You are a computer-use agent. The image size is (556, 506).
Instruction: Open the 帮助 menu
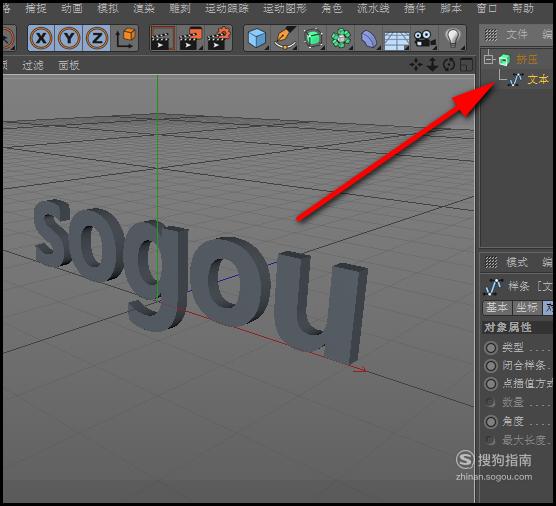[x=523, y=8]
